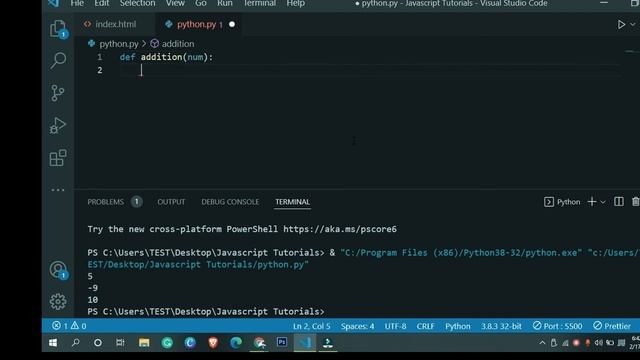Open the Selection menu
640x360 pixels.
coord(137,4)
